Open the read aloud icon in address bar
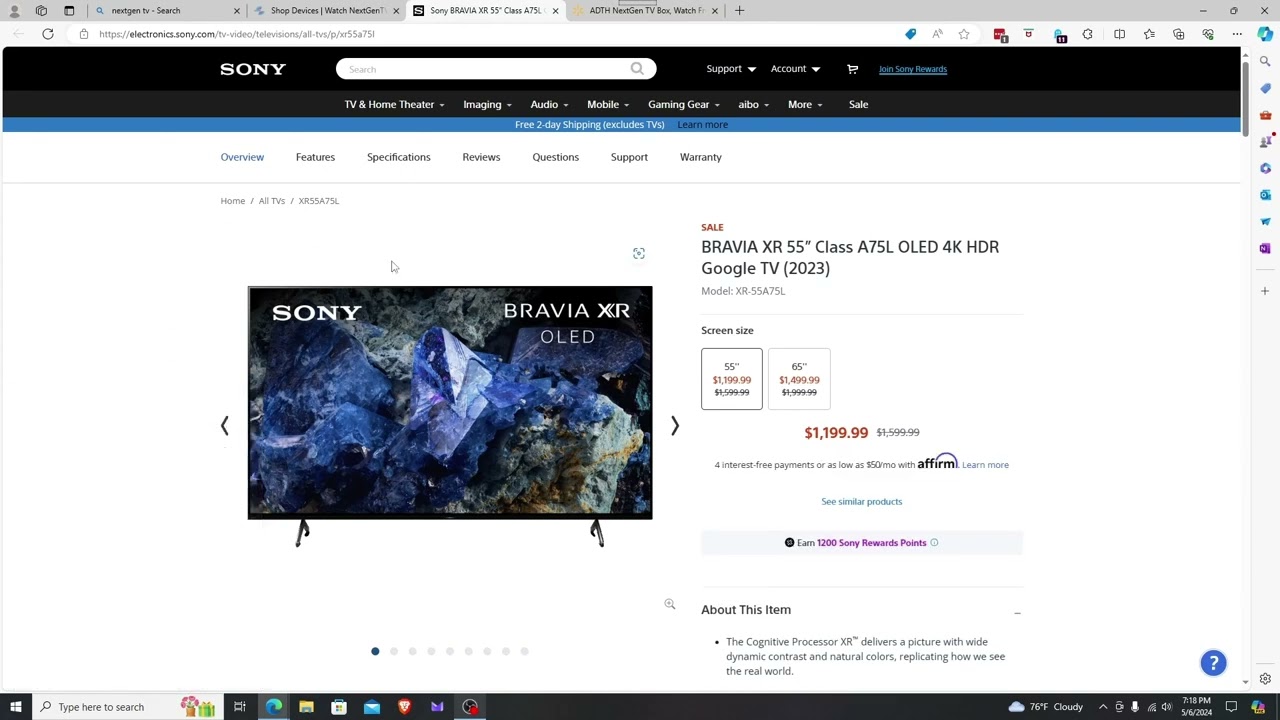 pyautogui.click(x=937, y=34)
